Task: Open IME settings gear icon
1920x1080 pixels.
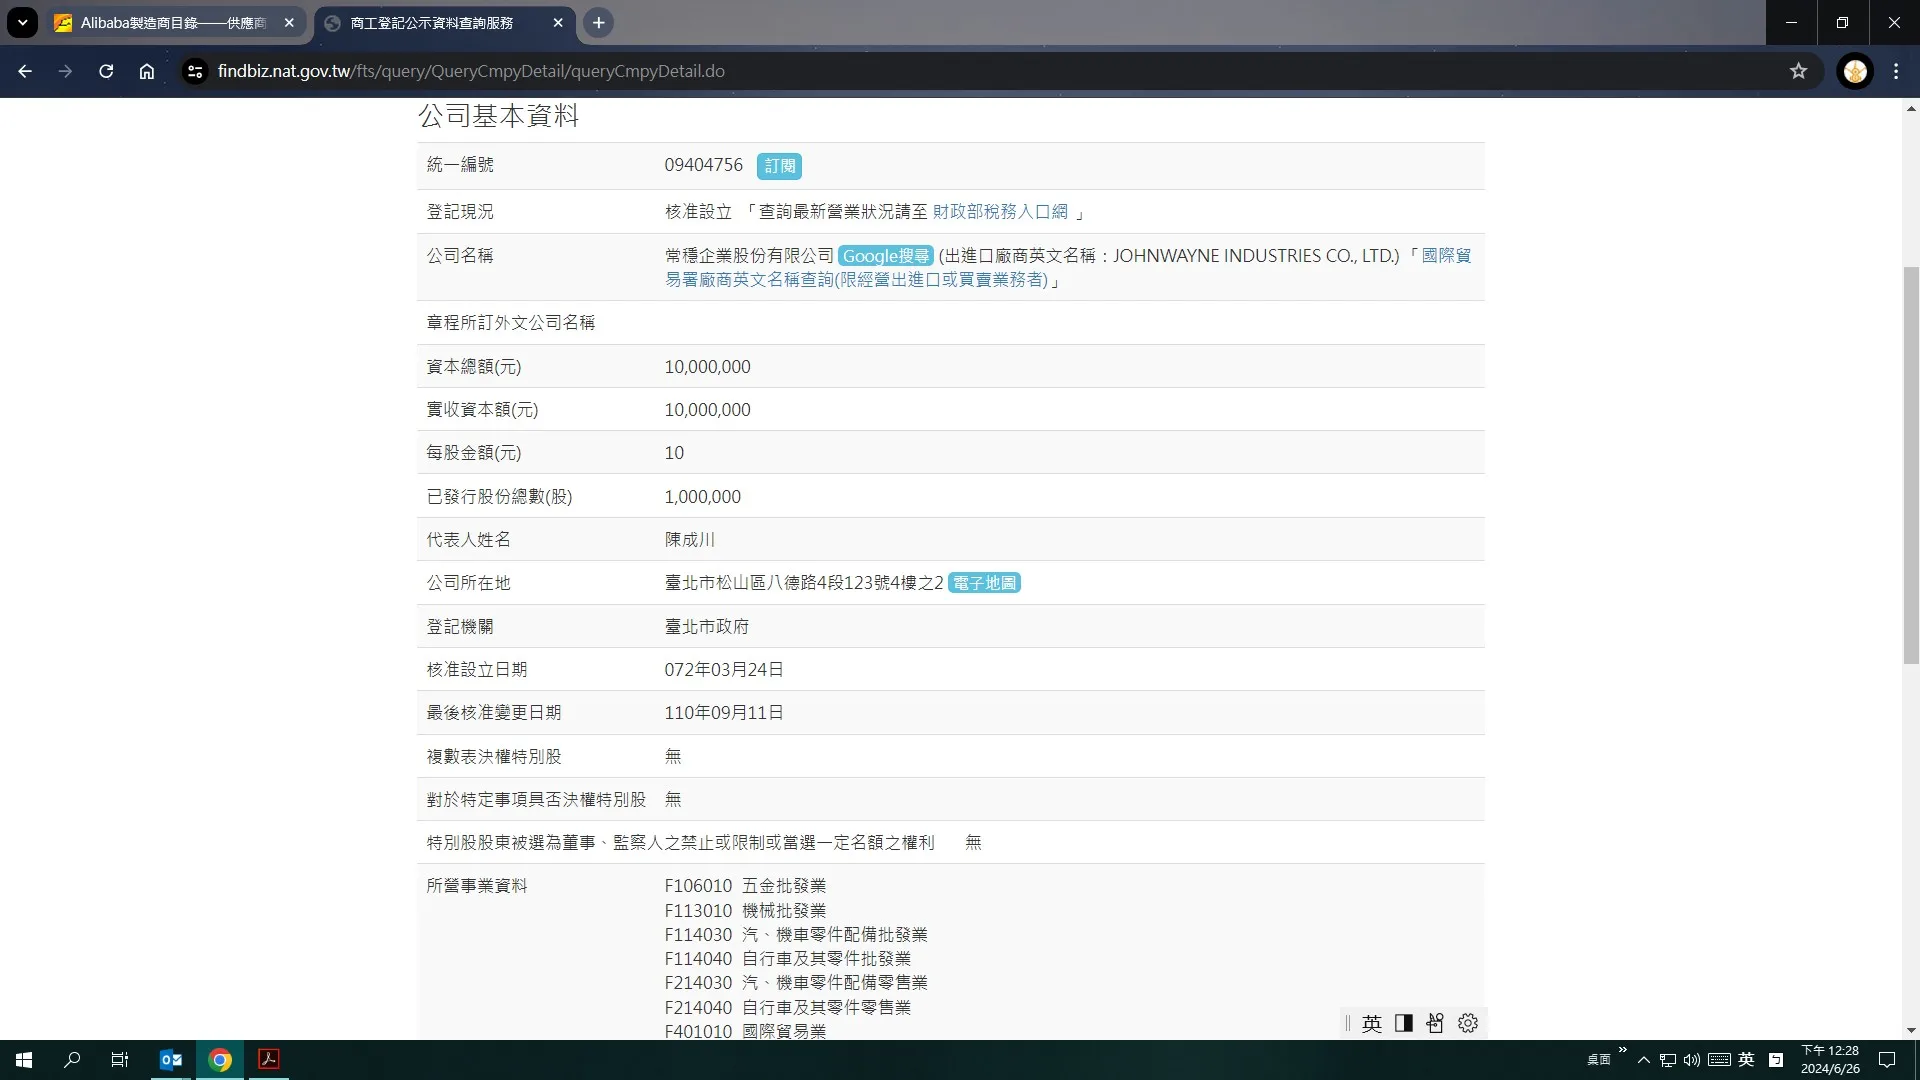Action: point(1467,1023)
